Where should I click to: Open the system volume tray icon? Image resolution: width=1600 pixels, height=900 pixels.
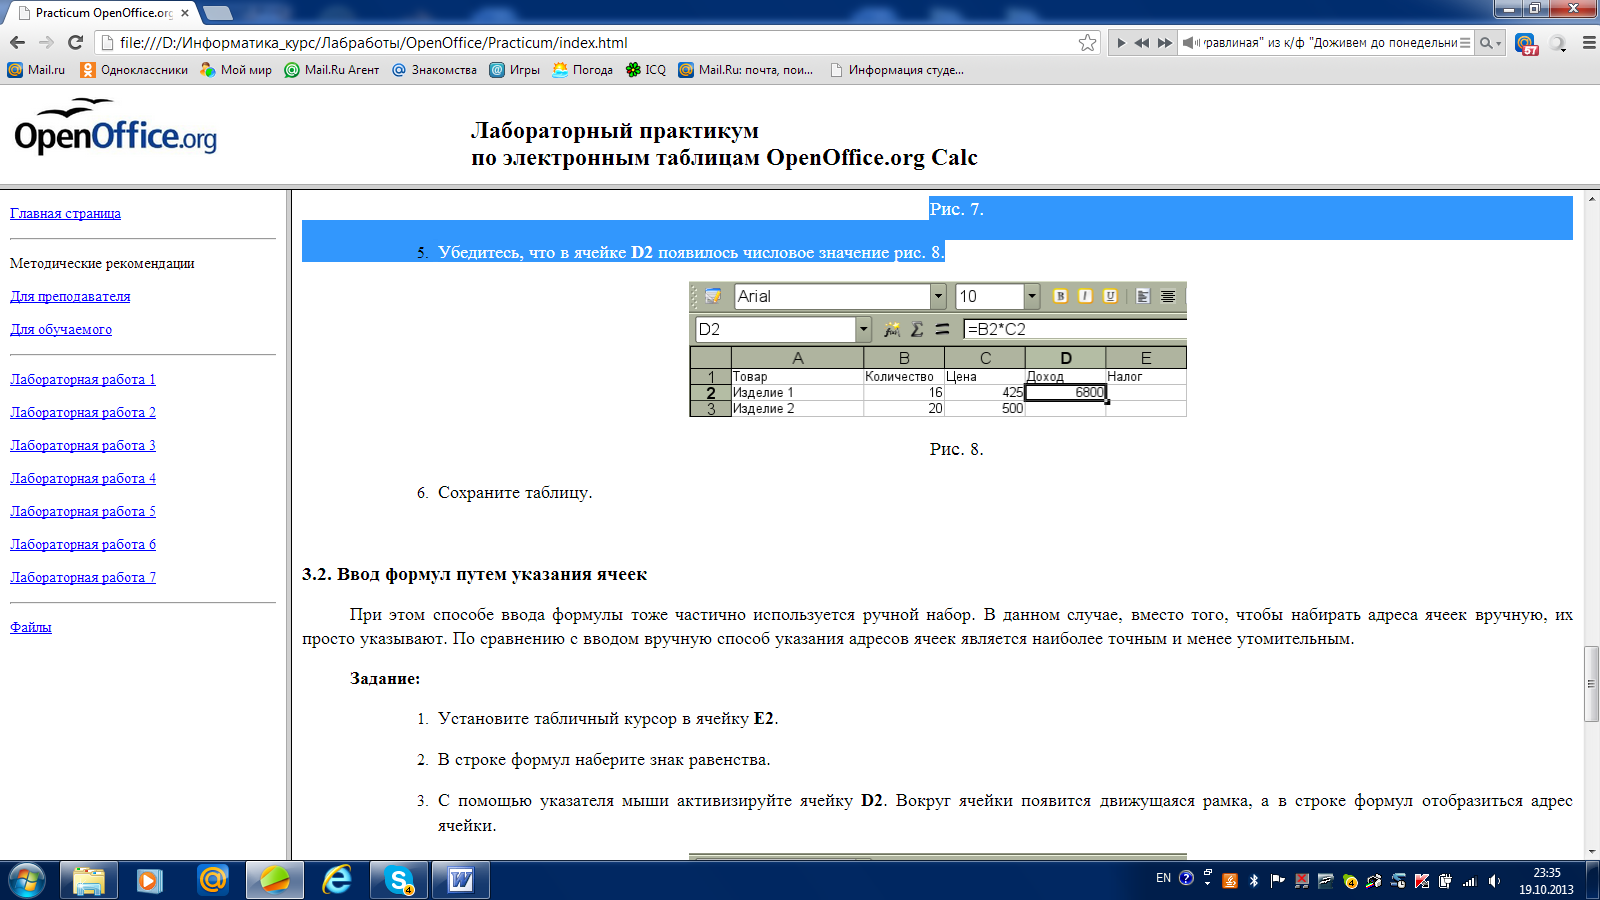click(x=1494, y=881)
